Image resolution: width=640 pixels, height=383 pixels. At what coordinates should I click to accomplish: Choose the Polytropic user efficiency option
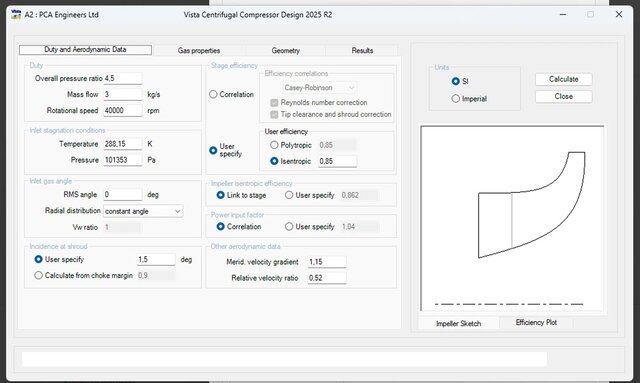tap(274, 145)
